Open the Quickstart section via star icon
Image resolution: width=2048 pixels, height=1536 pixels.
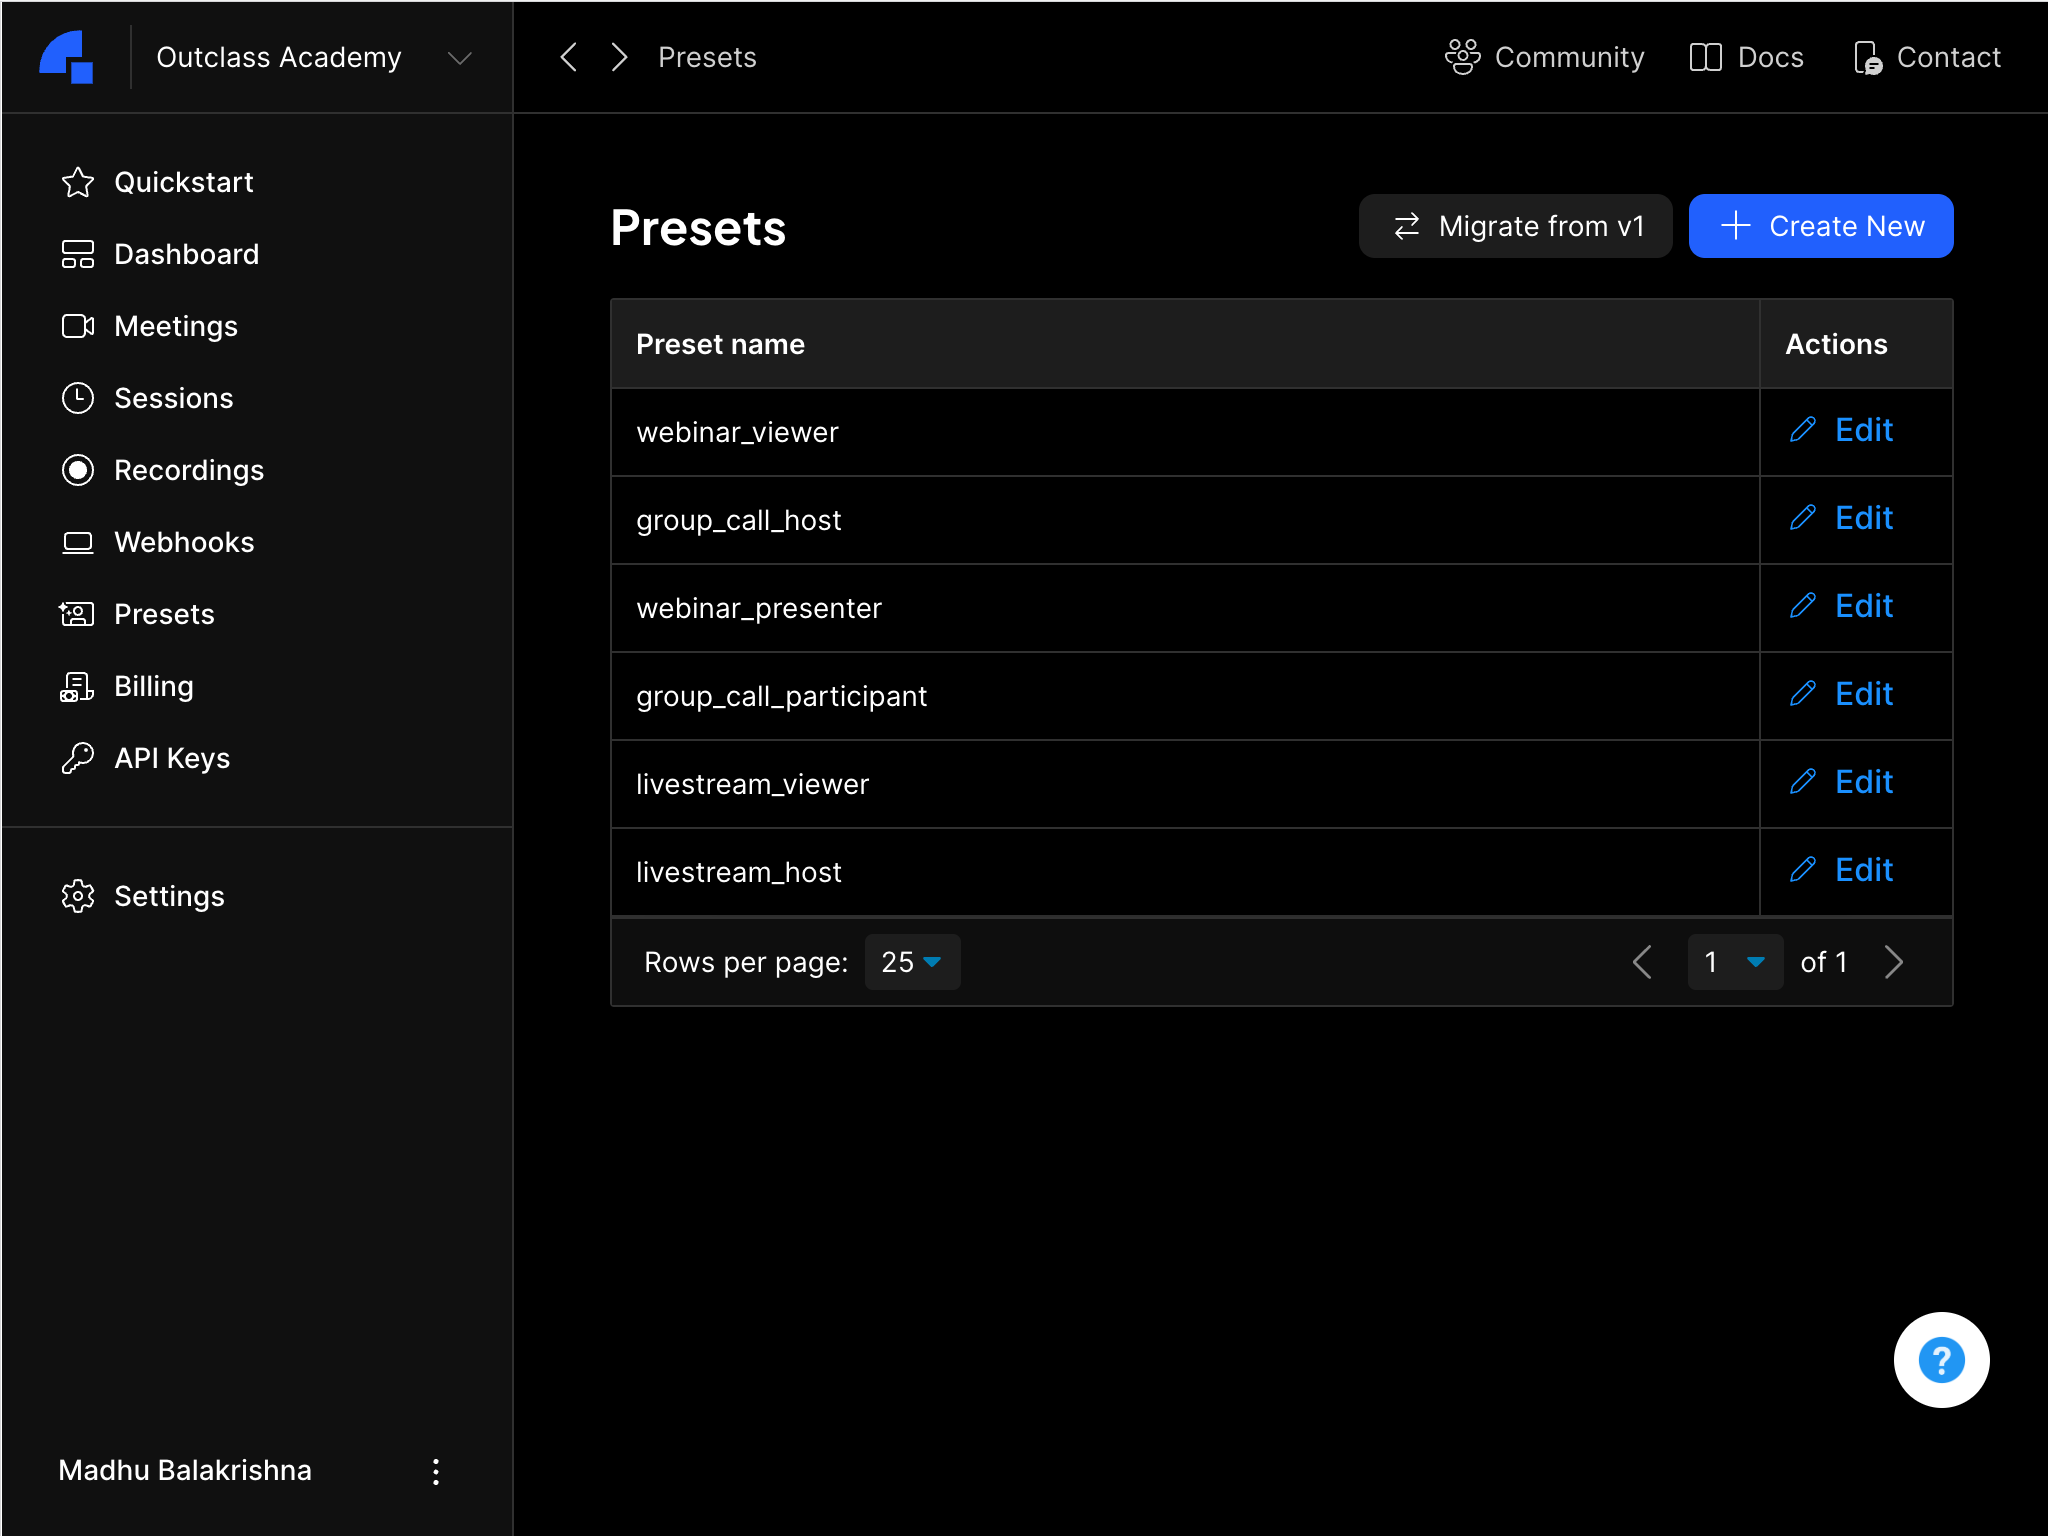coord(79,182)
